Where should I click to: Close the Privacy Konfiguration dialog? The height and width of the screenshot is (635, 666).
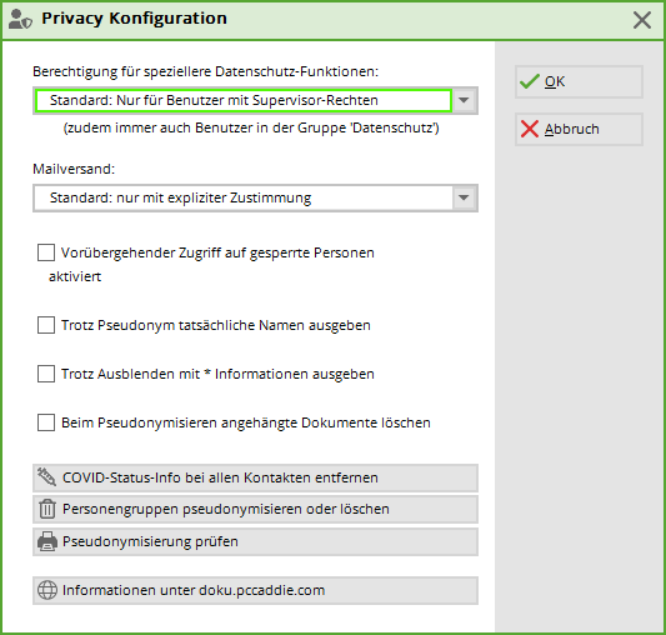coord(642,20)
